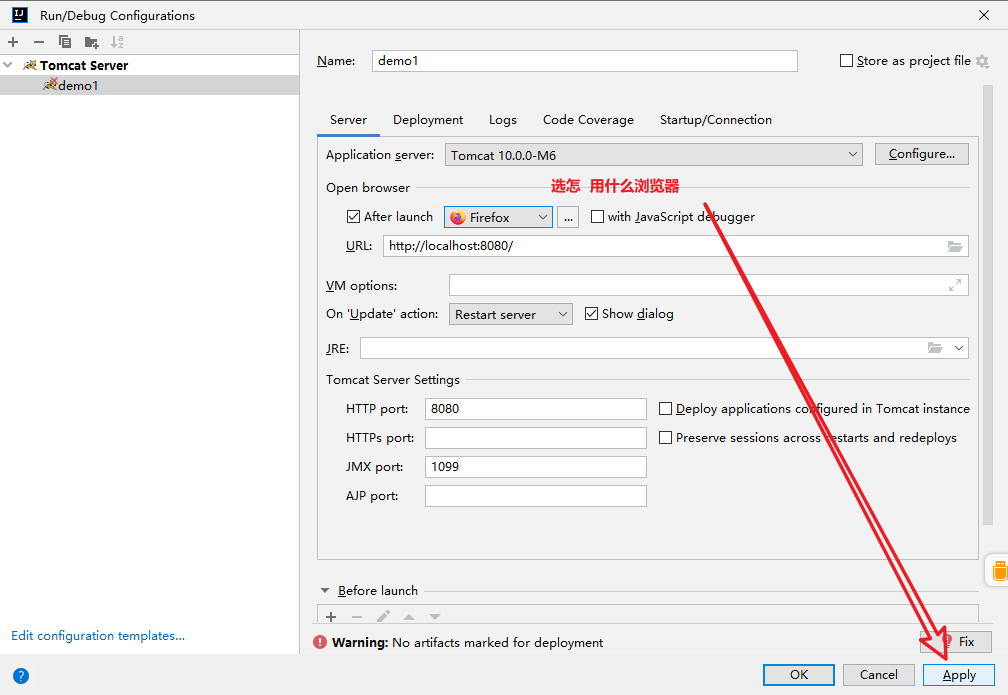The width and height of the screenshot is (1008, 695).
Task: Click the orange plugin icon on right edge
Action: click(x=1000, y=570)
